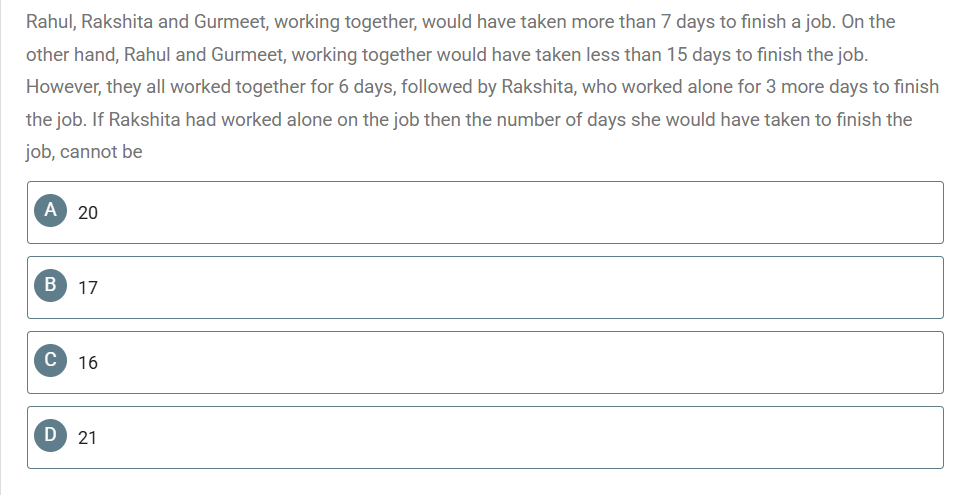Click blank area inside option B answer row

pyautogui.click(x=522, y=287)
